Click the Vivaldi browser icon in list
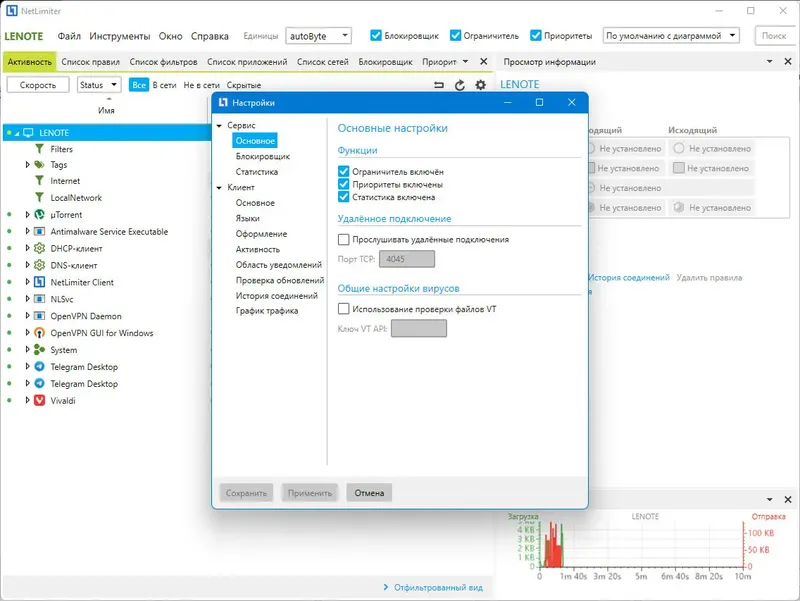800x601 pixels. click(x=39, y=400)
